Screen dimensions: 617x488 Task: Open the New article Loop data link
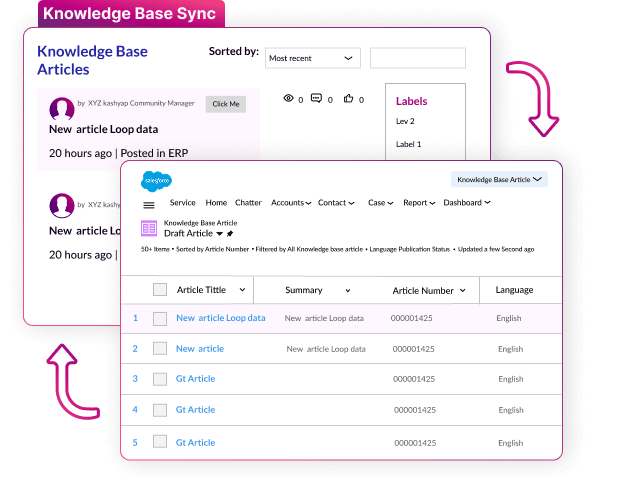coord(220,318)
